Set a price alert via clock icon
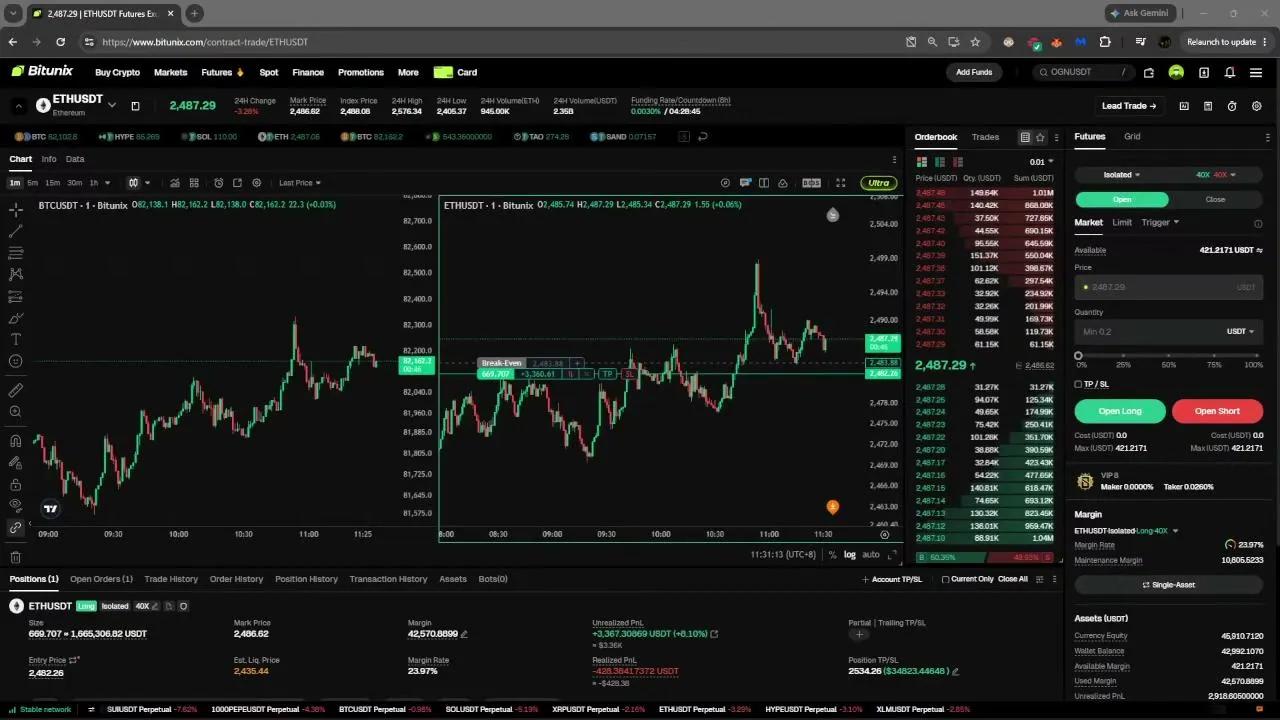 [219, 183]
